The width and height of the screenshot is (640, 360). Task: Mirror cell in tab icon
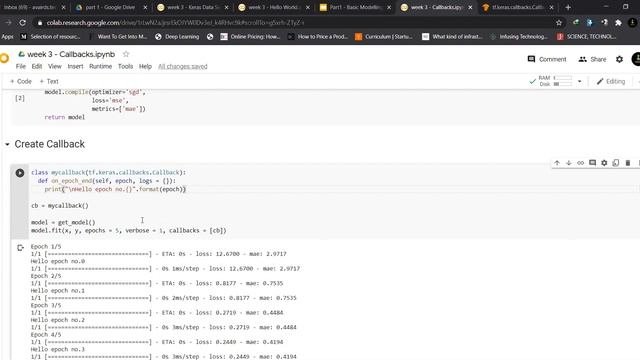(x=616, y=163)
